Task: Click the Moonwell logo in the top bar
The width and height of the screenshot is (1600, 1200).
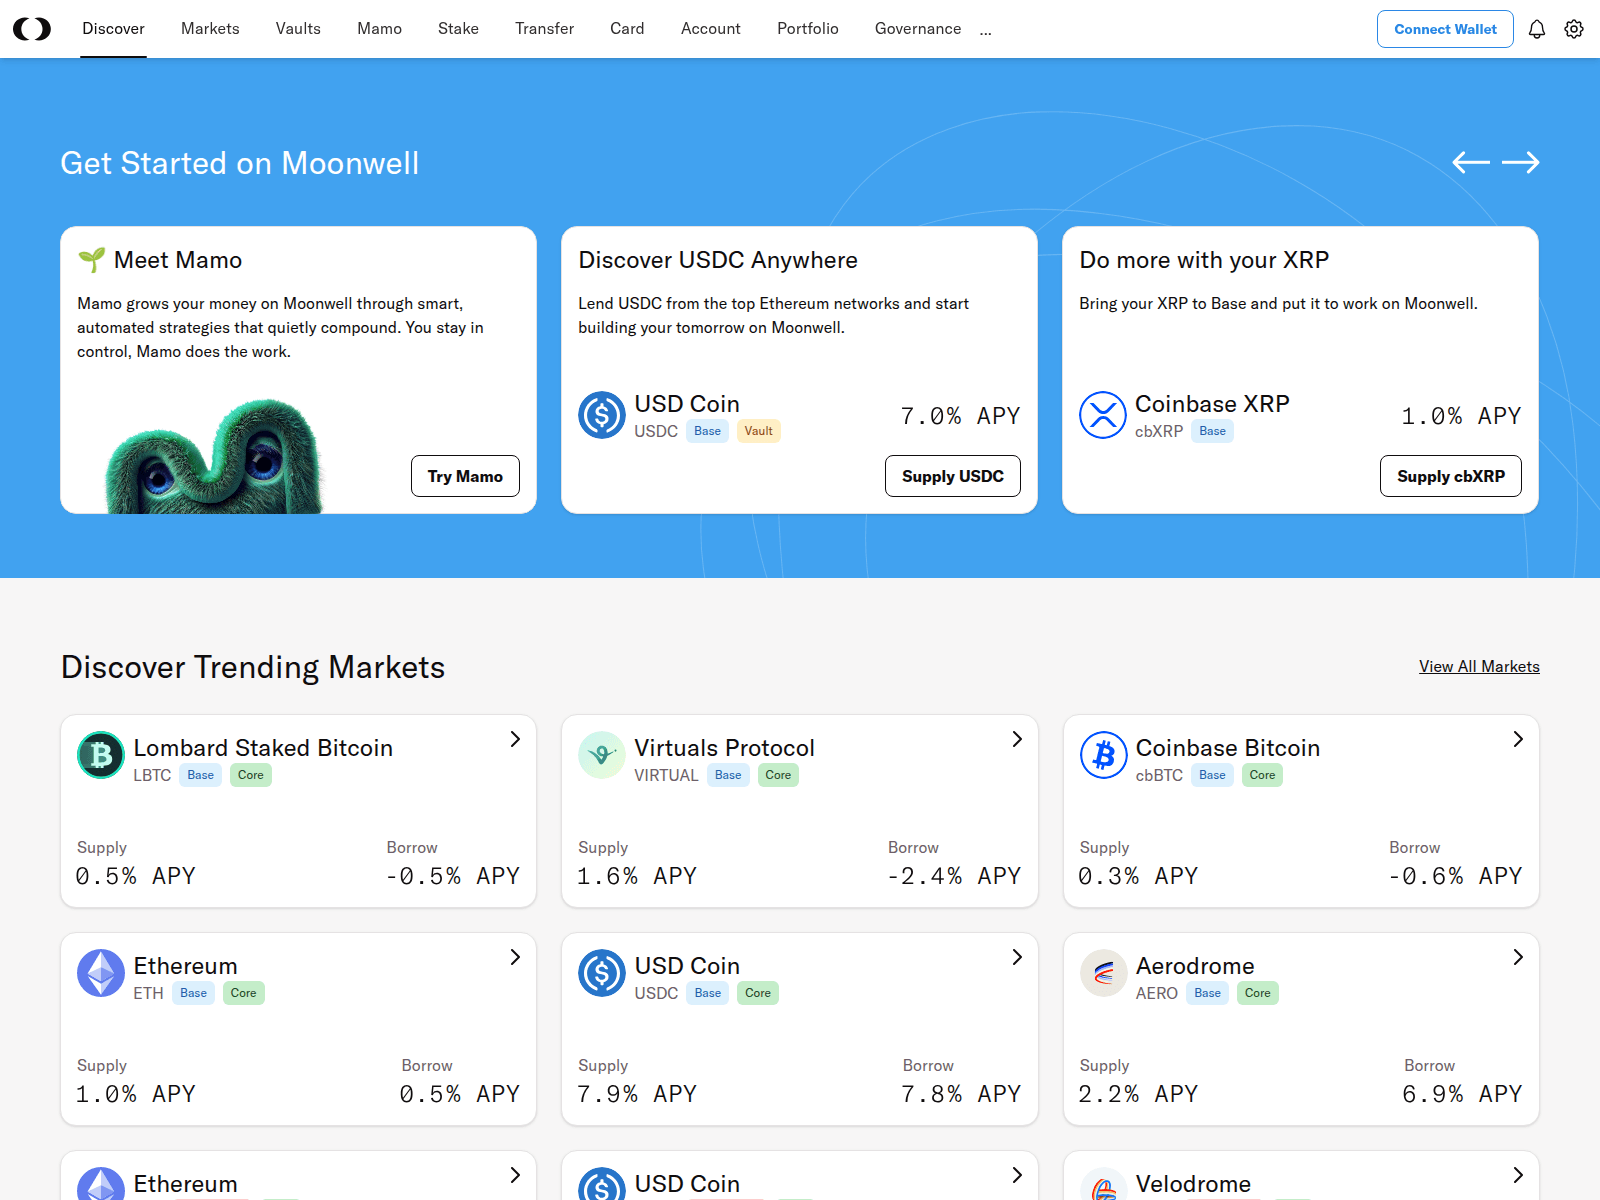Action: (33, 28)
